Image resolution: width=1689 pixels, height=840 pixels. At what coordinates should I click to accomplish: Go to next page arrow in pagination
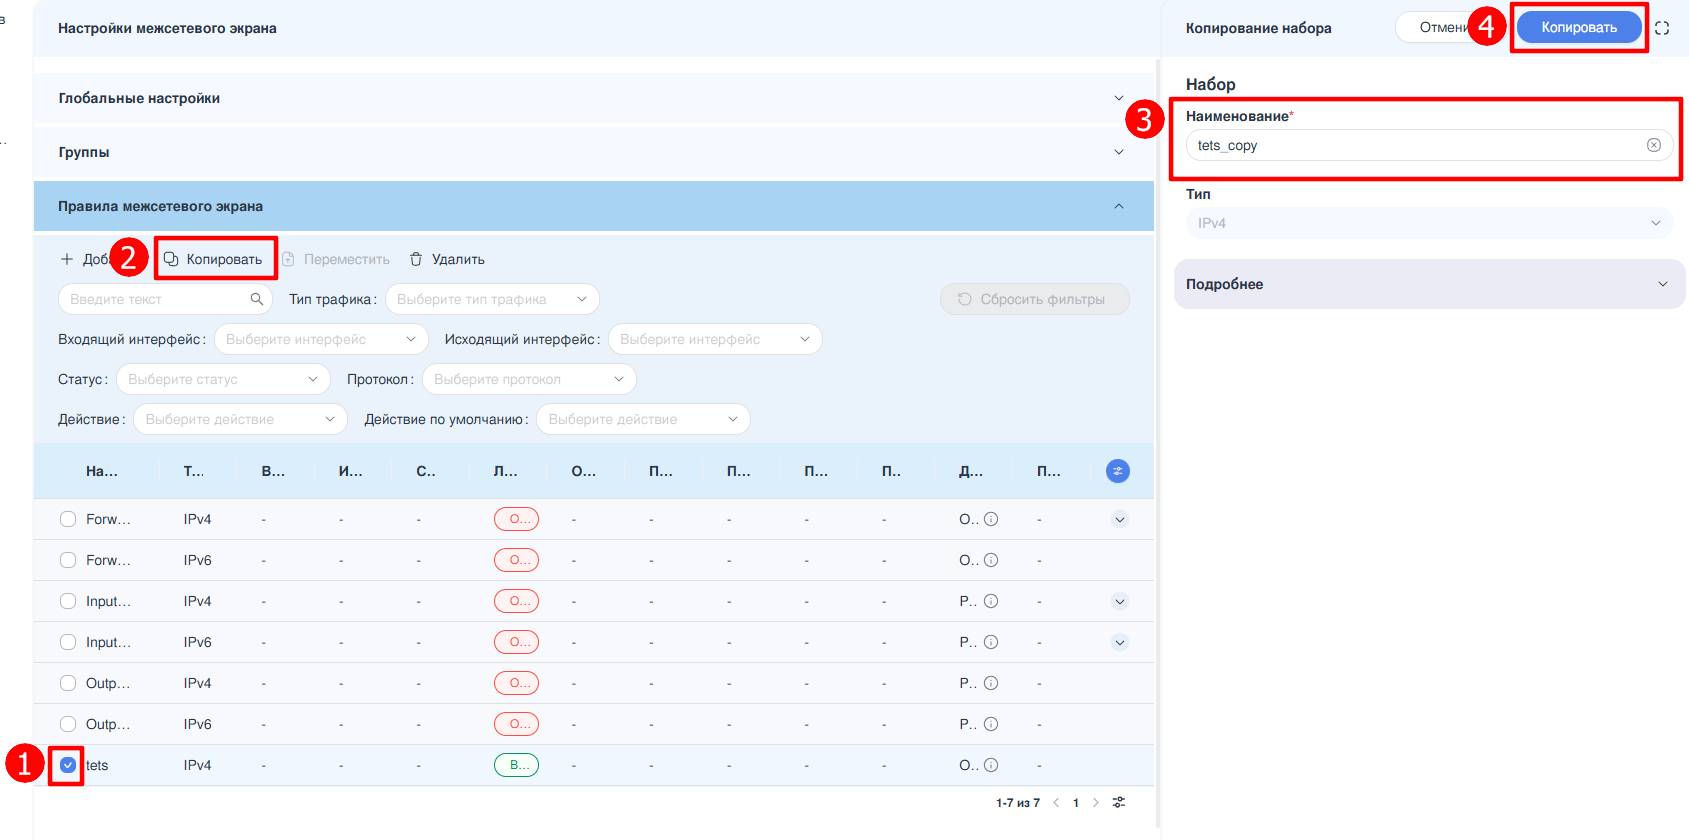tap(1096, 802)
